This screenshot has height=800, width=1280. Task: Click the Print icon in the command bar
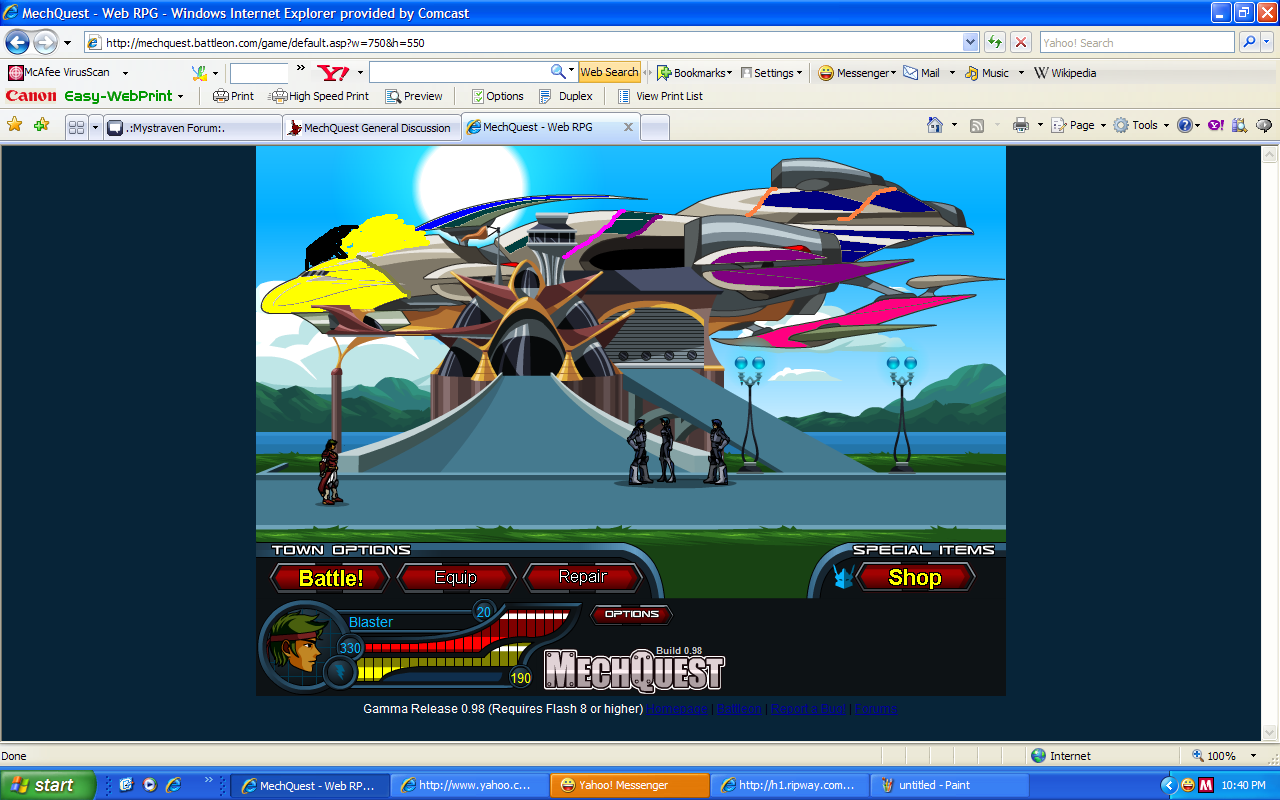(1020, 125)
